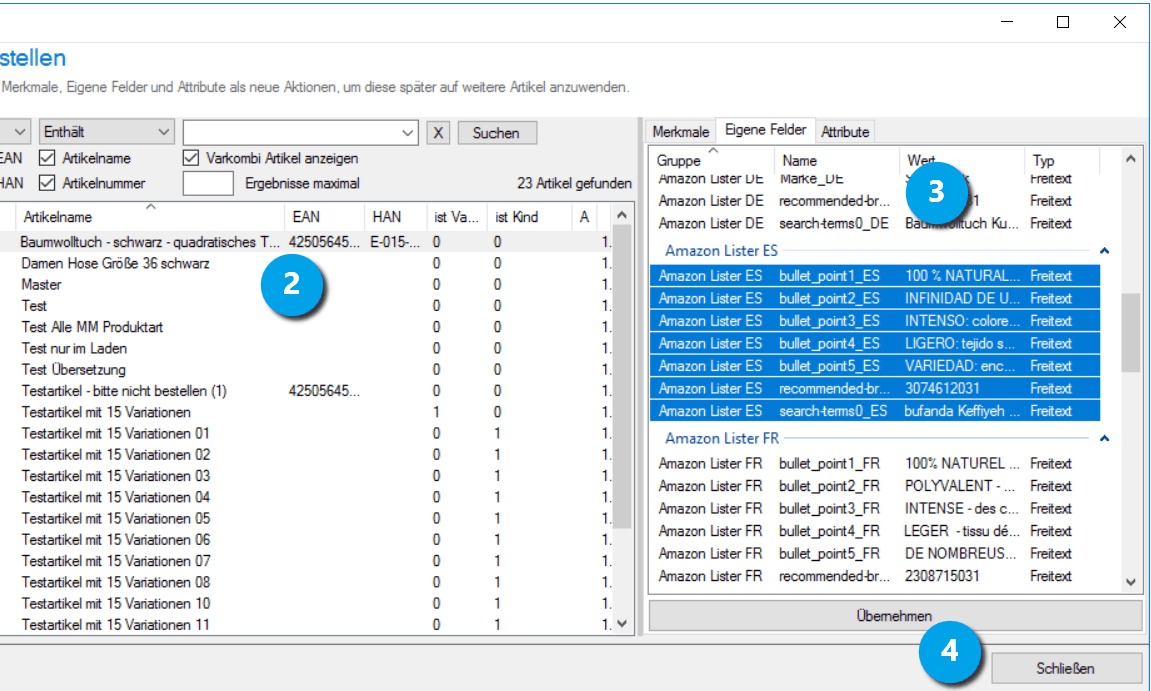
Task: Select the search-terms0_DE field row
Action: pyautogui.click(x=875, y=223)
